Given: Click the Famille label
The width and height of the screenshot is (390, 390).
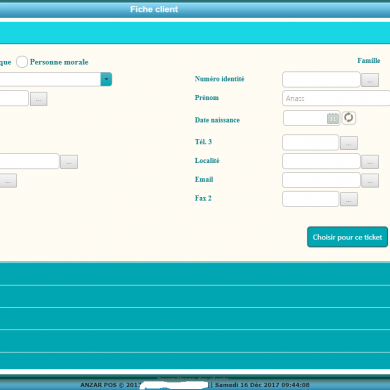Looking at the screenshot, I should pos(369,61).
